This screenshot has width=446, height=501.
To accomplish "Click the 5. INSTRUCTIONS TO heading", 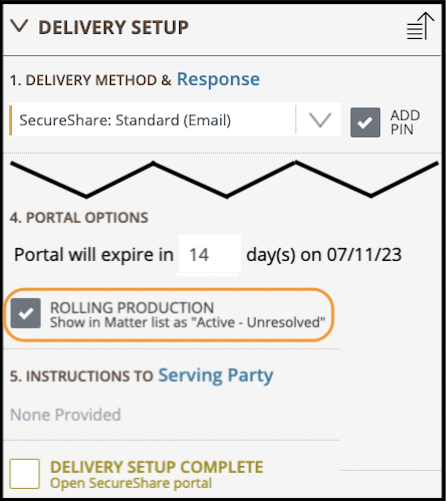I will point(81,376).
